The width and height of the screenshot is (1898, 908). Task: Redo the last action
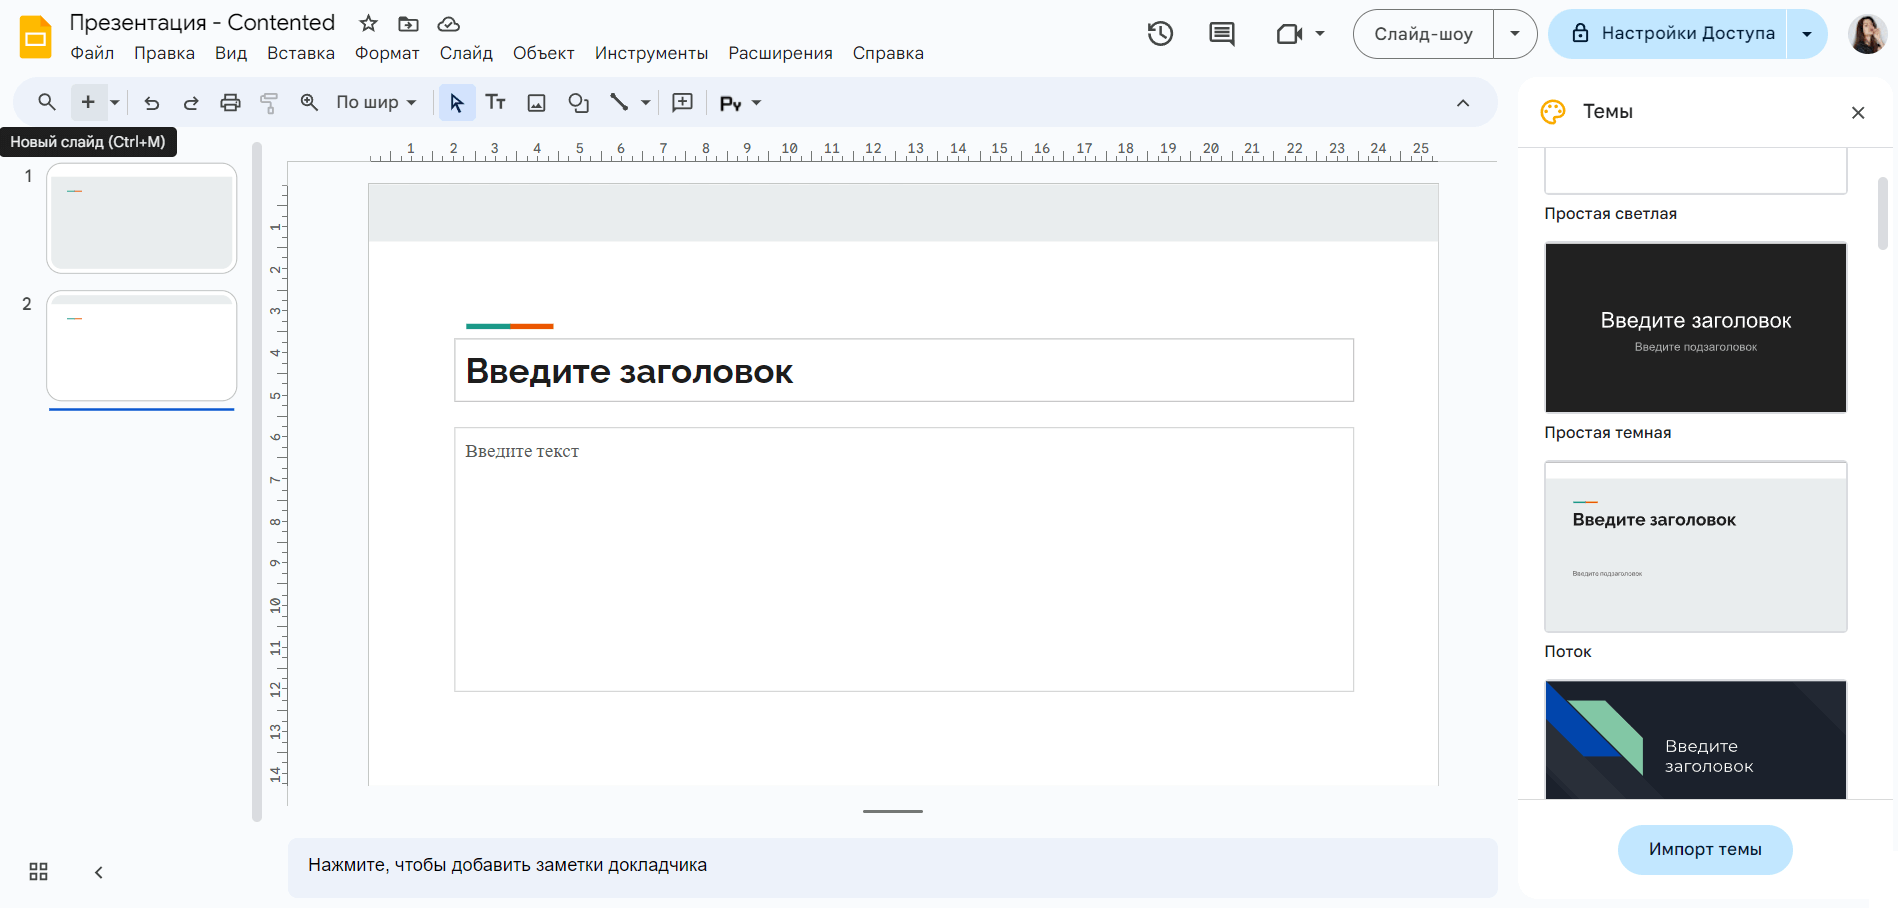click(x=191, y=102)
